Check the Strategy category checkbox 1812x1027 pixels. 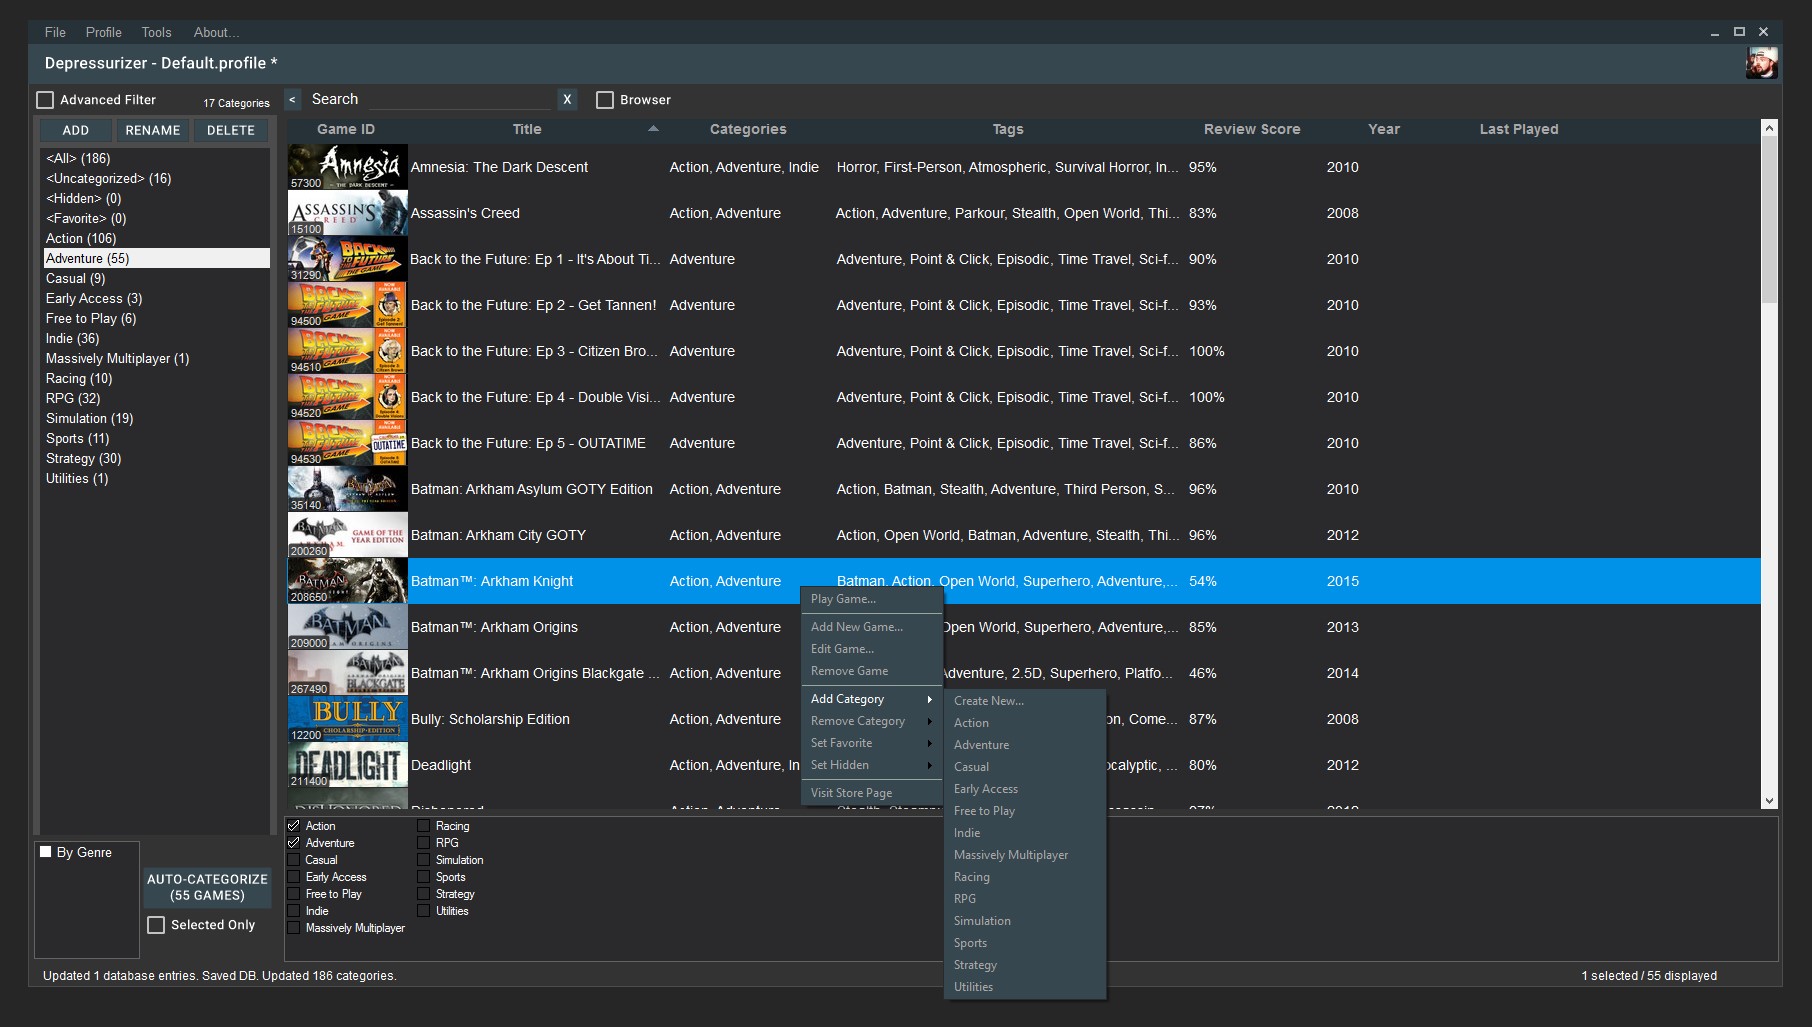[424, 894]
